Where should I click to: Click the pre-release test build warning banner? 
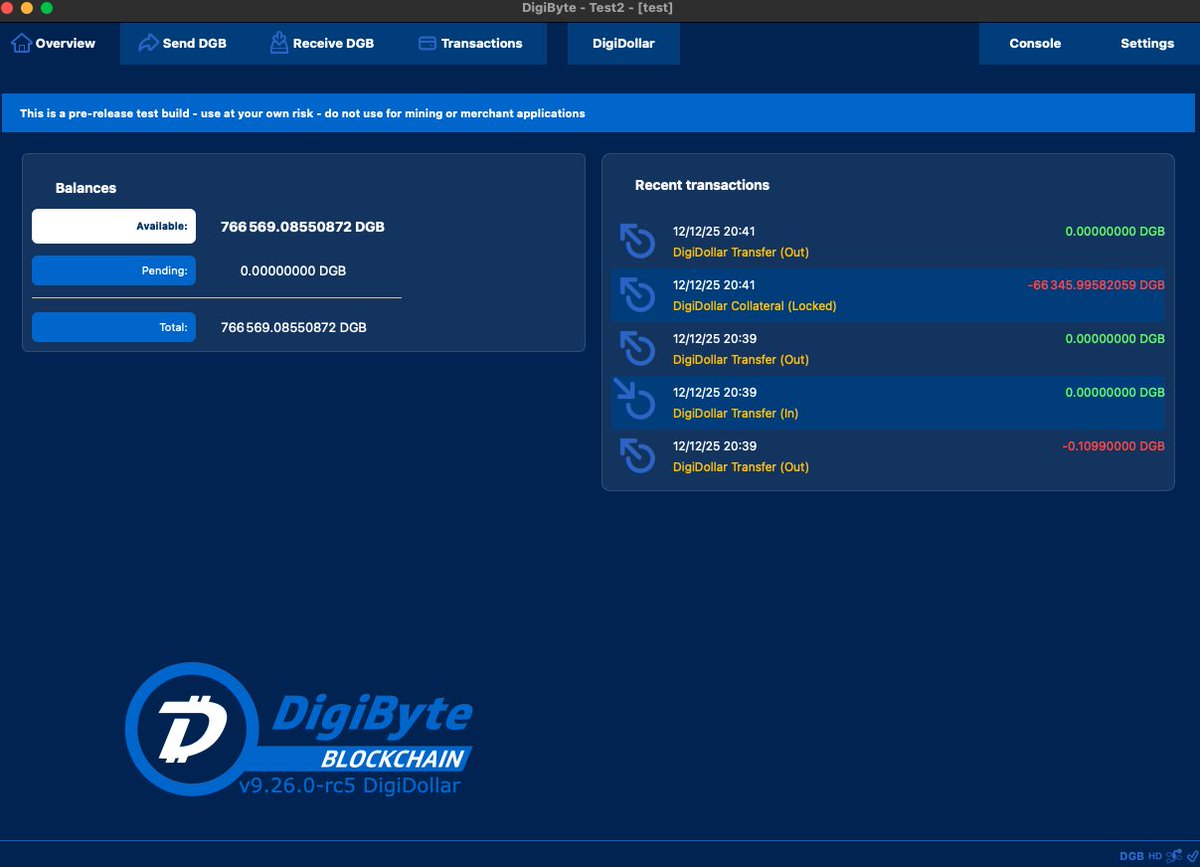(x=598, y=113)
